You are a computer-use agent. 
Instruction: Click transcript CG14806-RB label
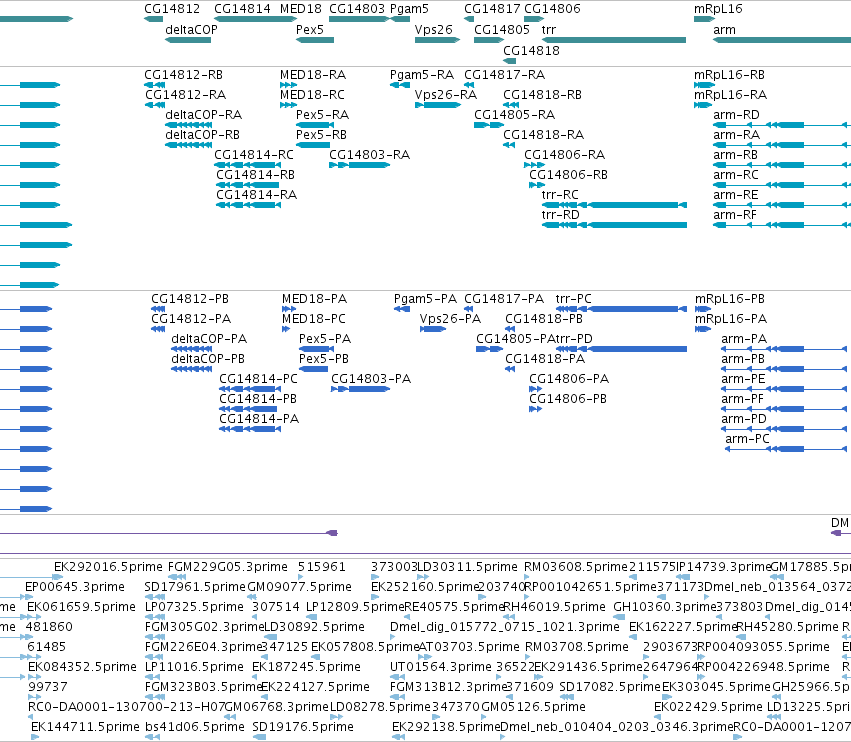[568, 175]
